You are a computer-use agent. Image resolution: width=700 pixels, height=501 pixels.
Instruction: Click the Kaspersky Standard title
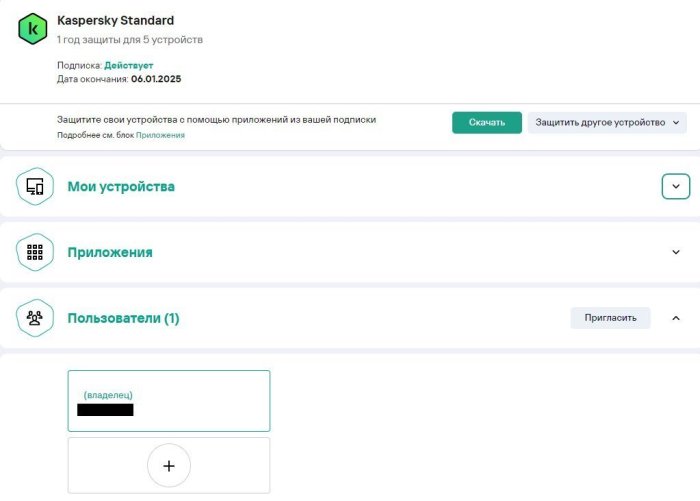tap(115, 20)
